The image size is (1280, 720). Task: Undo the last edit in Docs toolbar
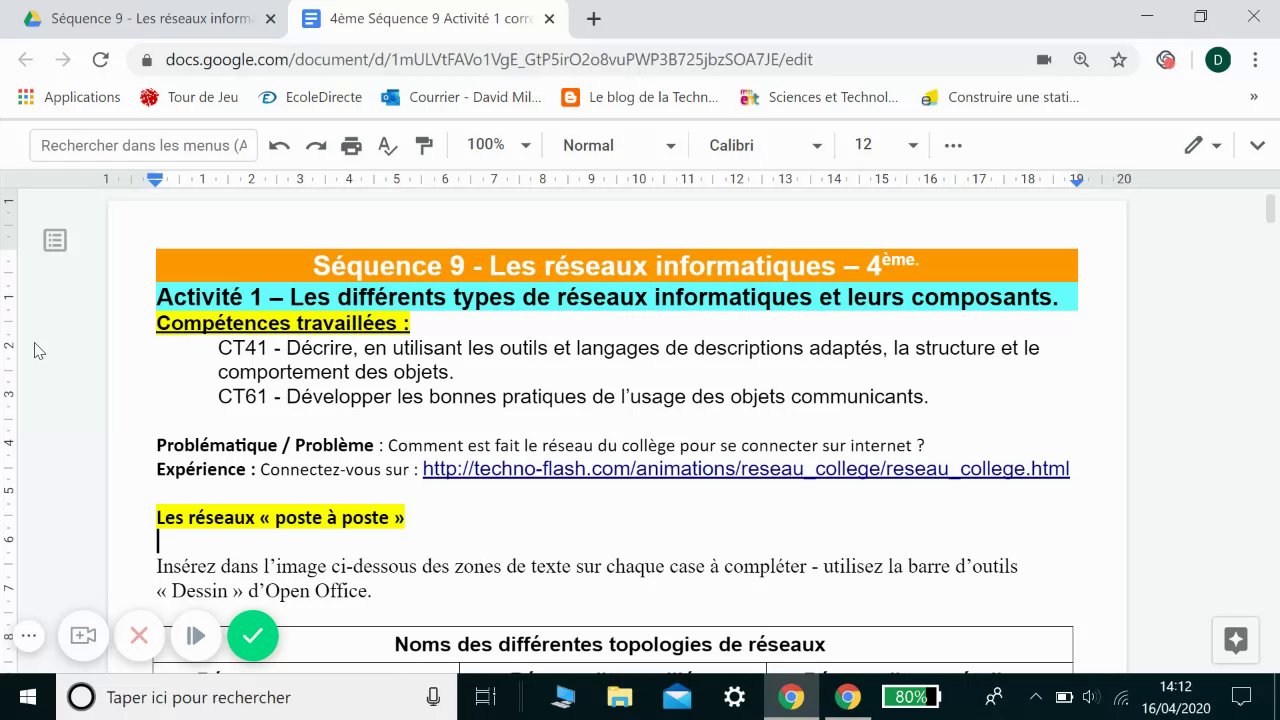tap(279, 146)
